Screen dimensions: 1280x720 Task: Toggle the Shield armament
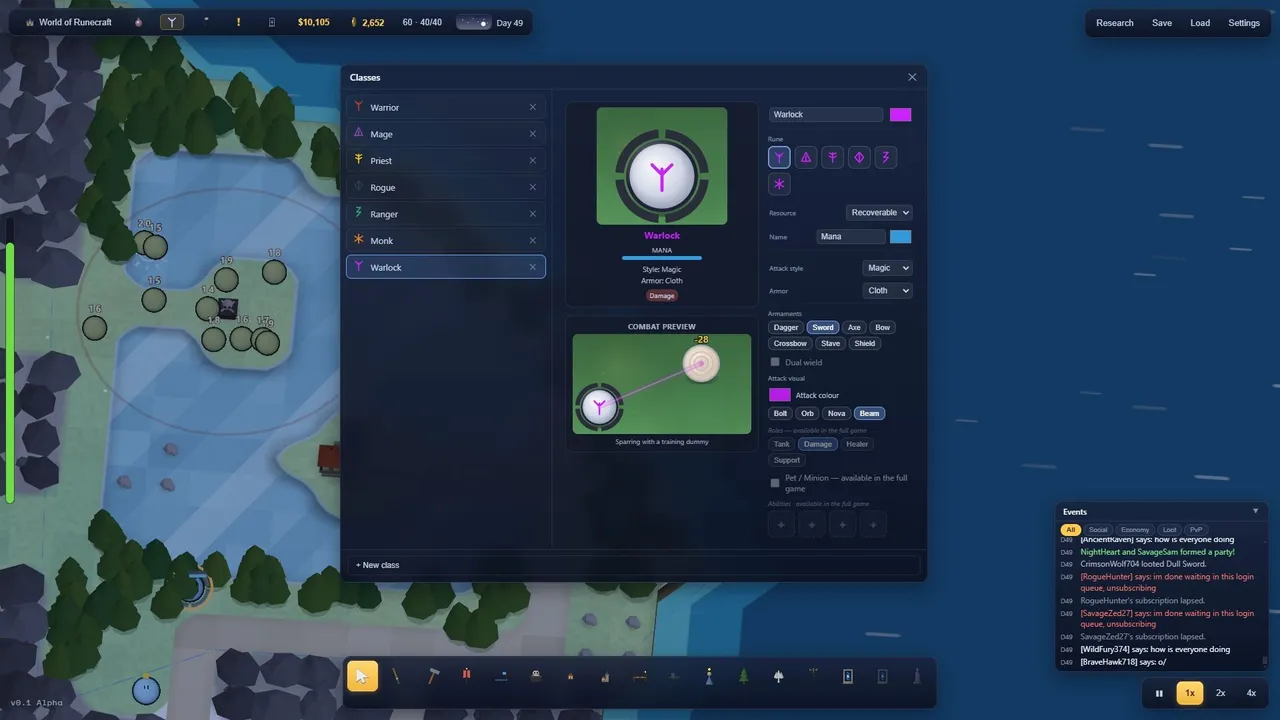tap(865, 343)
